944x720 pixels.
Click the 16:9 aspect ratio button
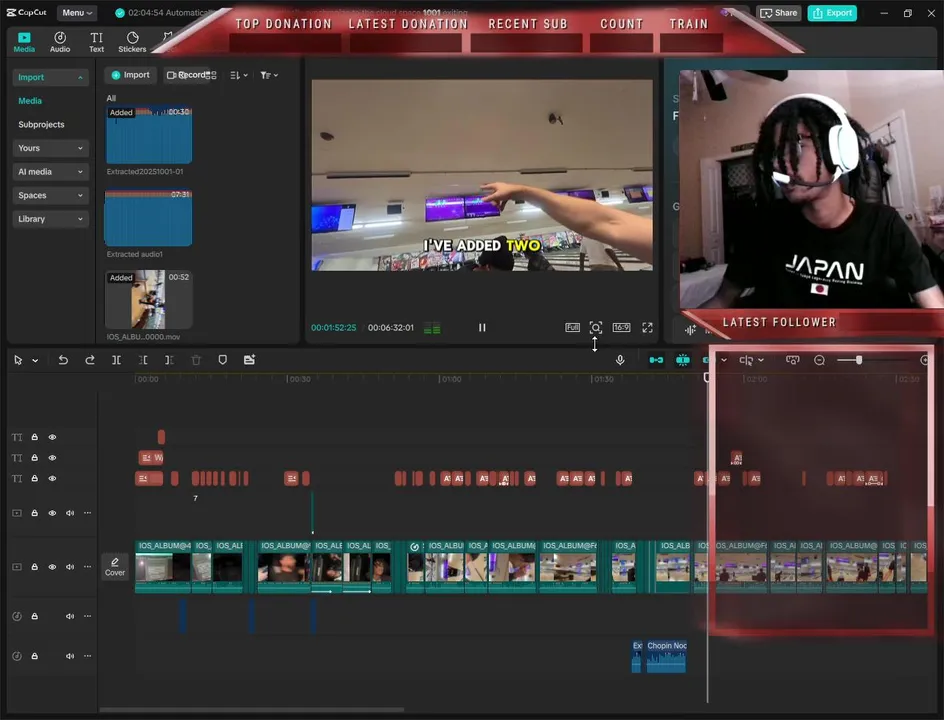point(621,327)
